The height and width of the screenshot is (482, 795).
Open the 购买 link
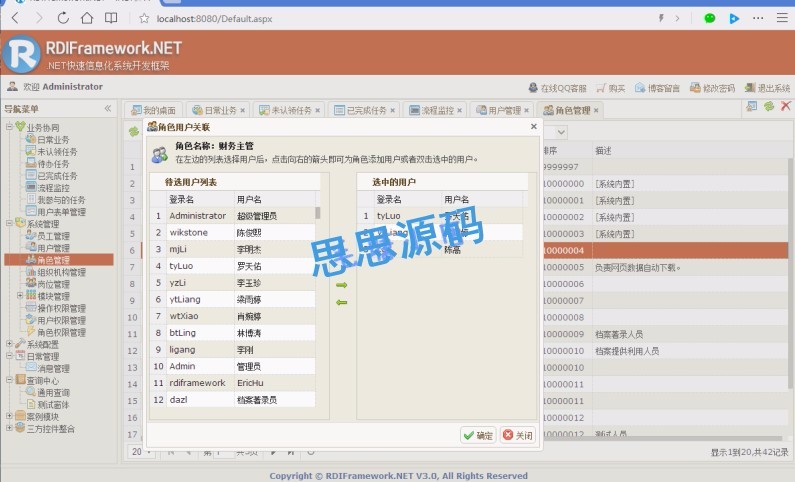[x=610, y=88]
